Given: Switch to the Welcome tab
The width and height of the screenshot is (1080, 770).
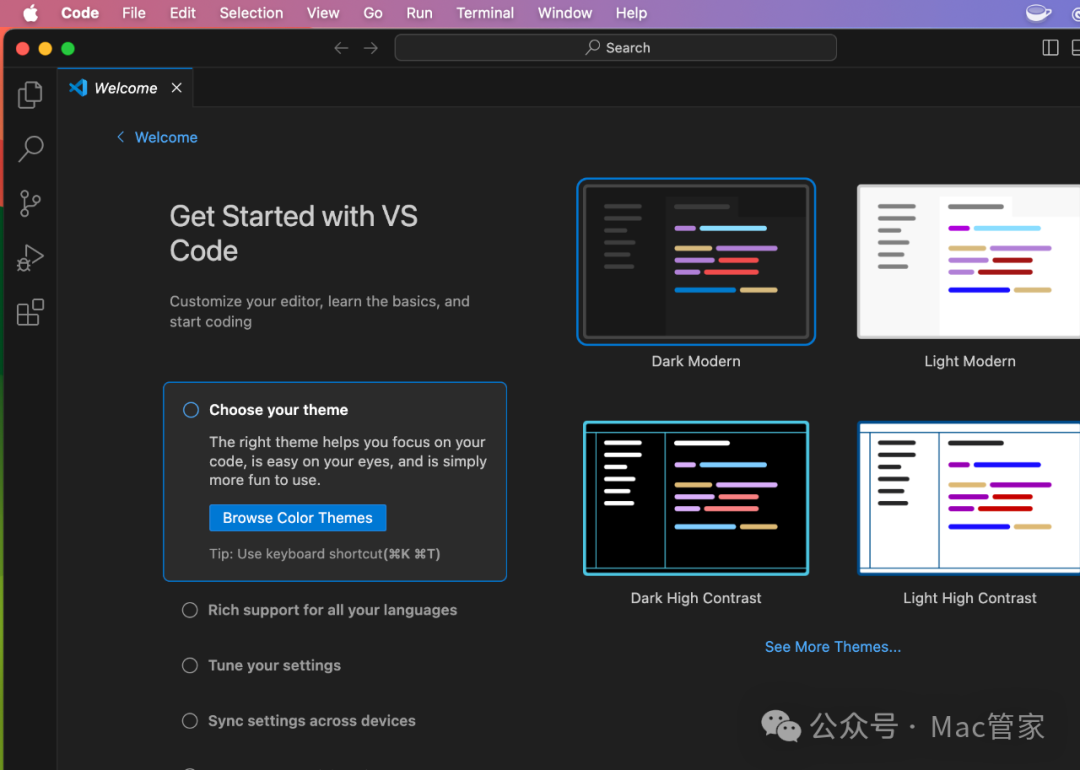Looking at the screenshot, I should click(125, 87).
